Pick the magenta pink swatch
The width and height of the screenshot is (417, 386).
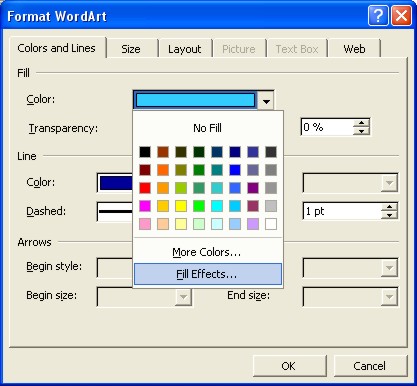pos(145,206)
